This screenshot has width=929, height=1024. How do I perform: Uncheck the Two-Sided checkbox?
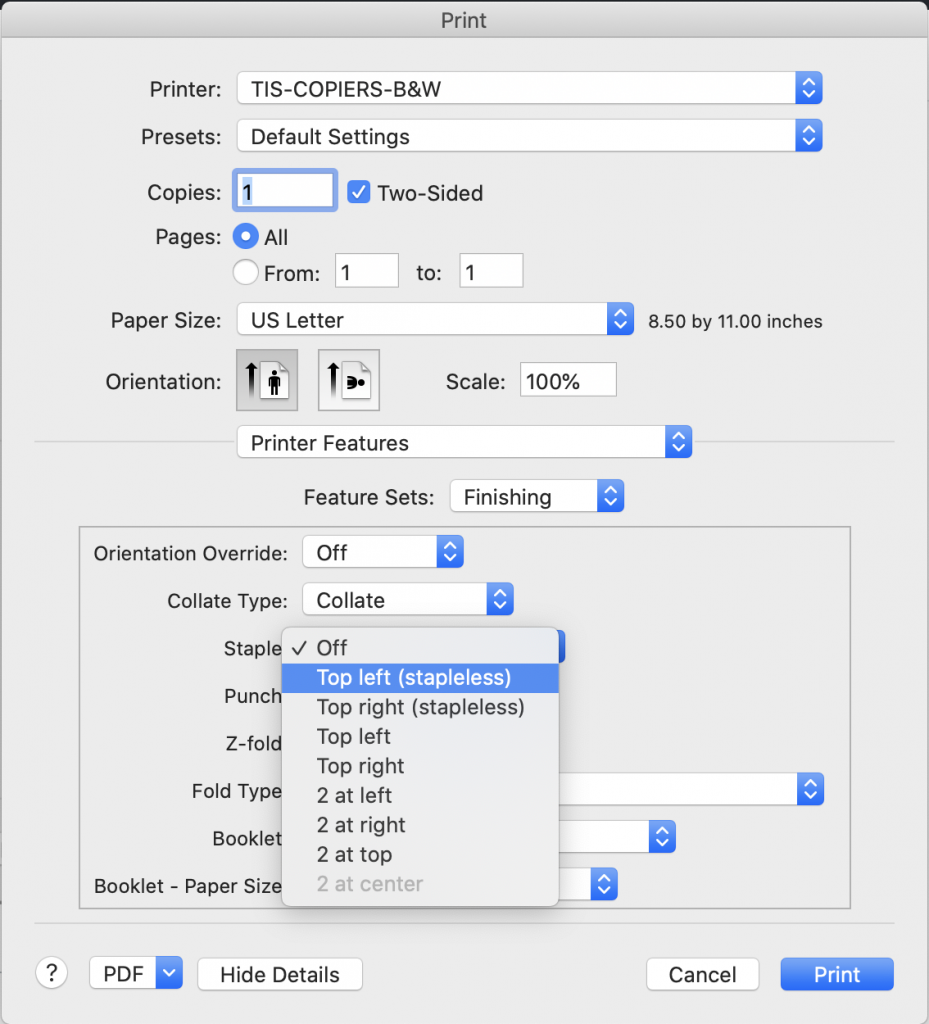click(359, 193)
